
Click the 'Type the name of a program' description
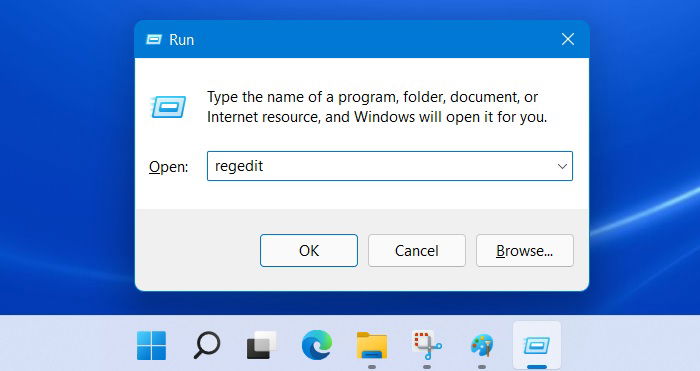click(x=377, y=107)
